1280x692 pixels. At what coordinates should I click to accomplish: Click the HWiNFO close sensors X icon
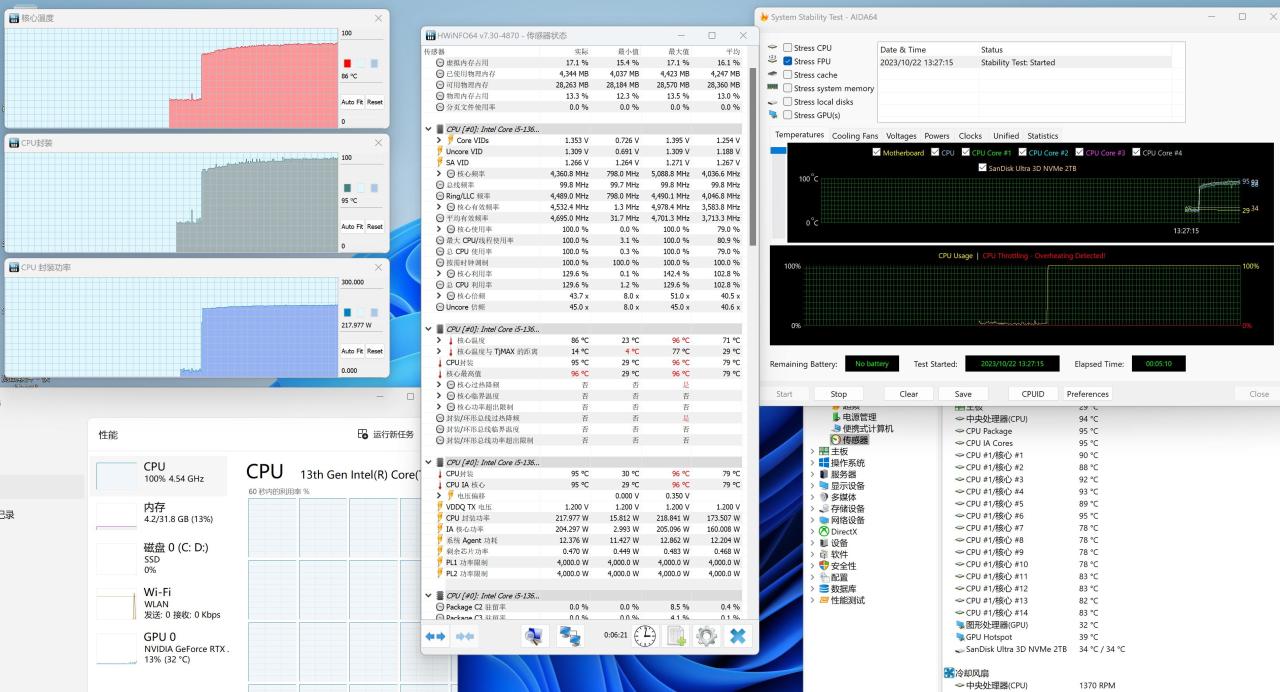(738, 636)
